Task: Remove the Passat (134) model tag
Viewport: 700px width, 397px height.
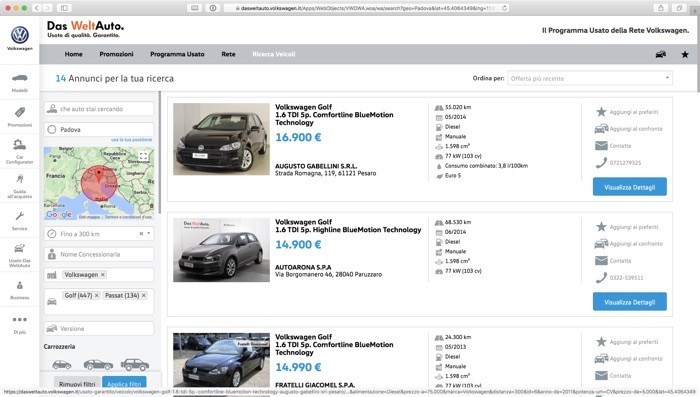Action: [144, 295]
